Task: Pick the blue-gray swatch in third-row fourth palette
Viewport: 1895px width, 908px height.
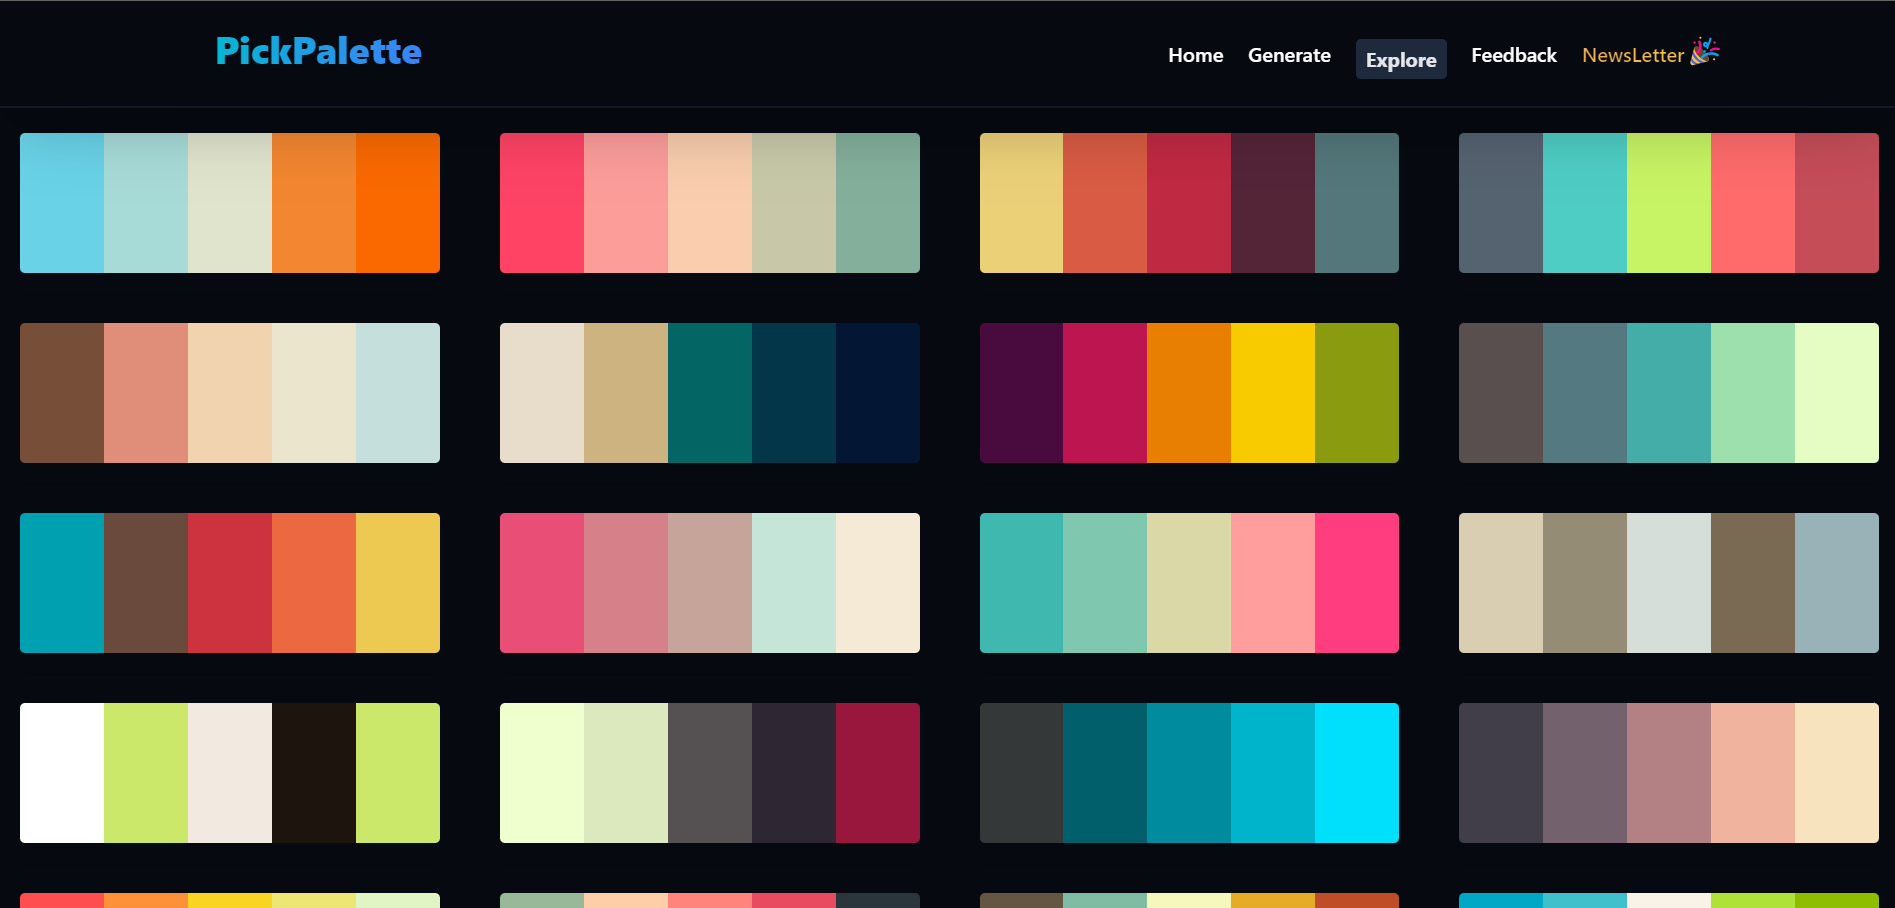Action: pyautogui.click(x=1837, y=583)
